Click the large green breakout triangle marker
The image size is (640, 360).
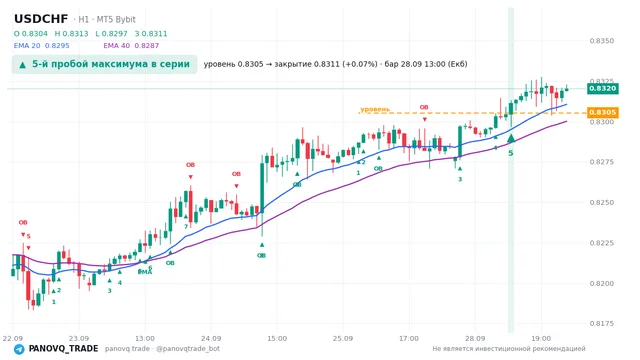[x=511, y=138]
